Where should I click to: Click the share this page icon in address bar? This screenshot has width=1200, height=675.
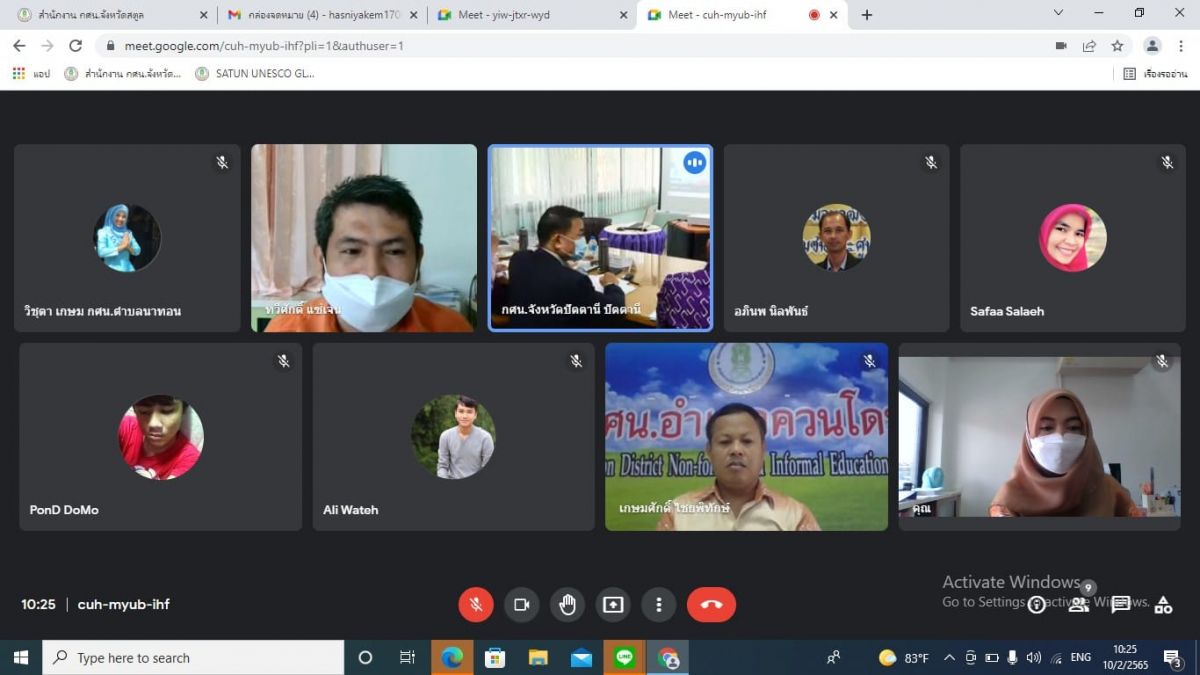click(x=1089, y=46)
